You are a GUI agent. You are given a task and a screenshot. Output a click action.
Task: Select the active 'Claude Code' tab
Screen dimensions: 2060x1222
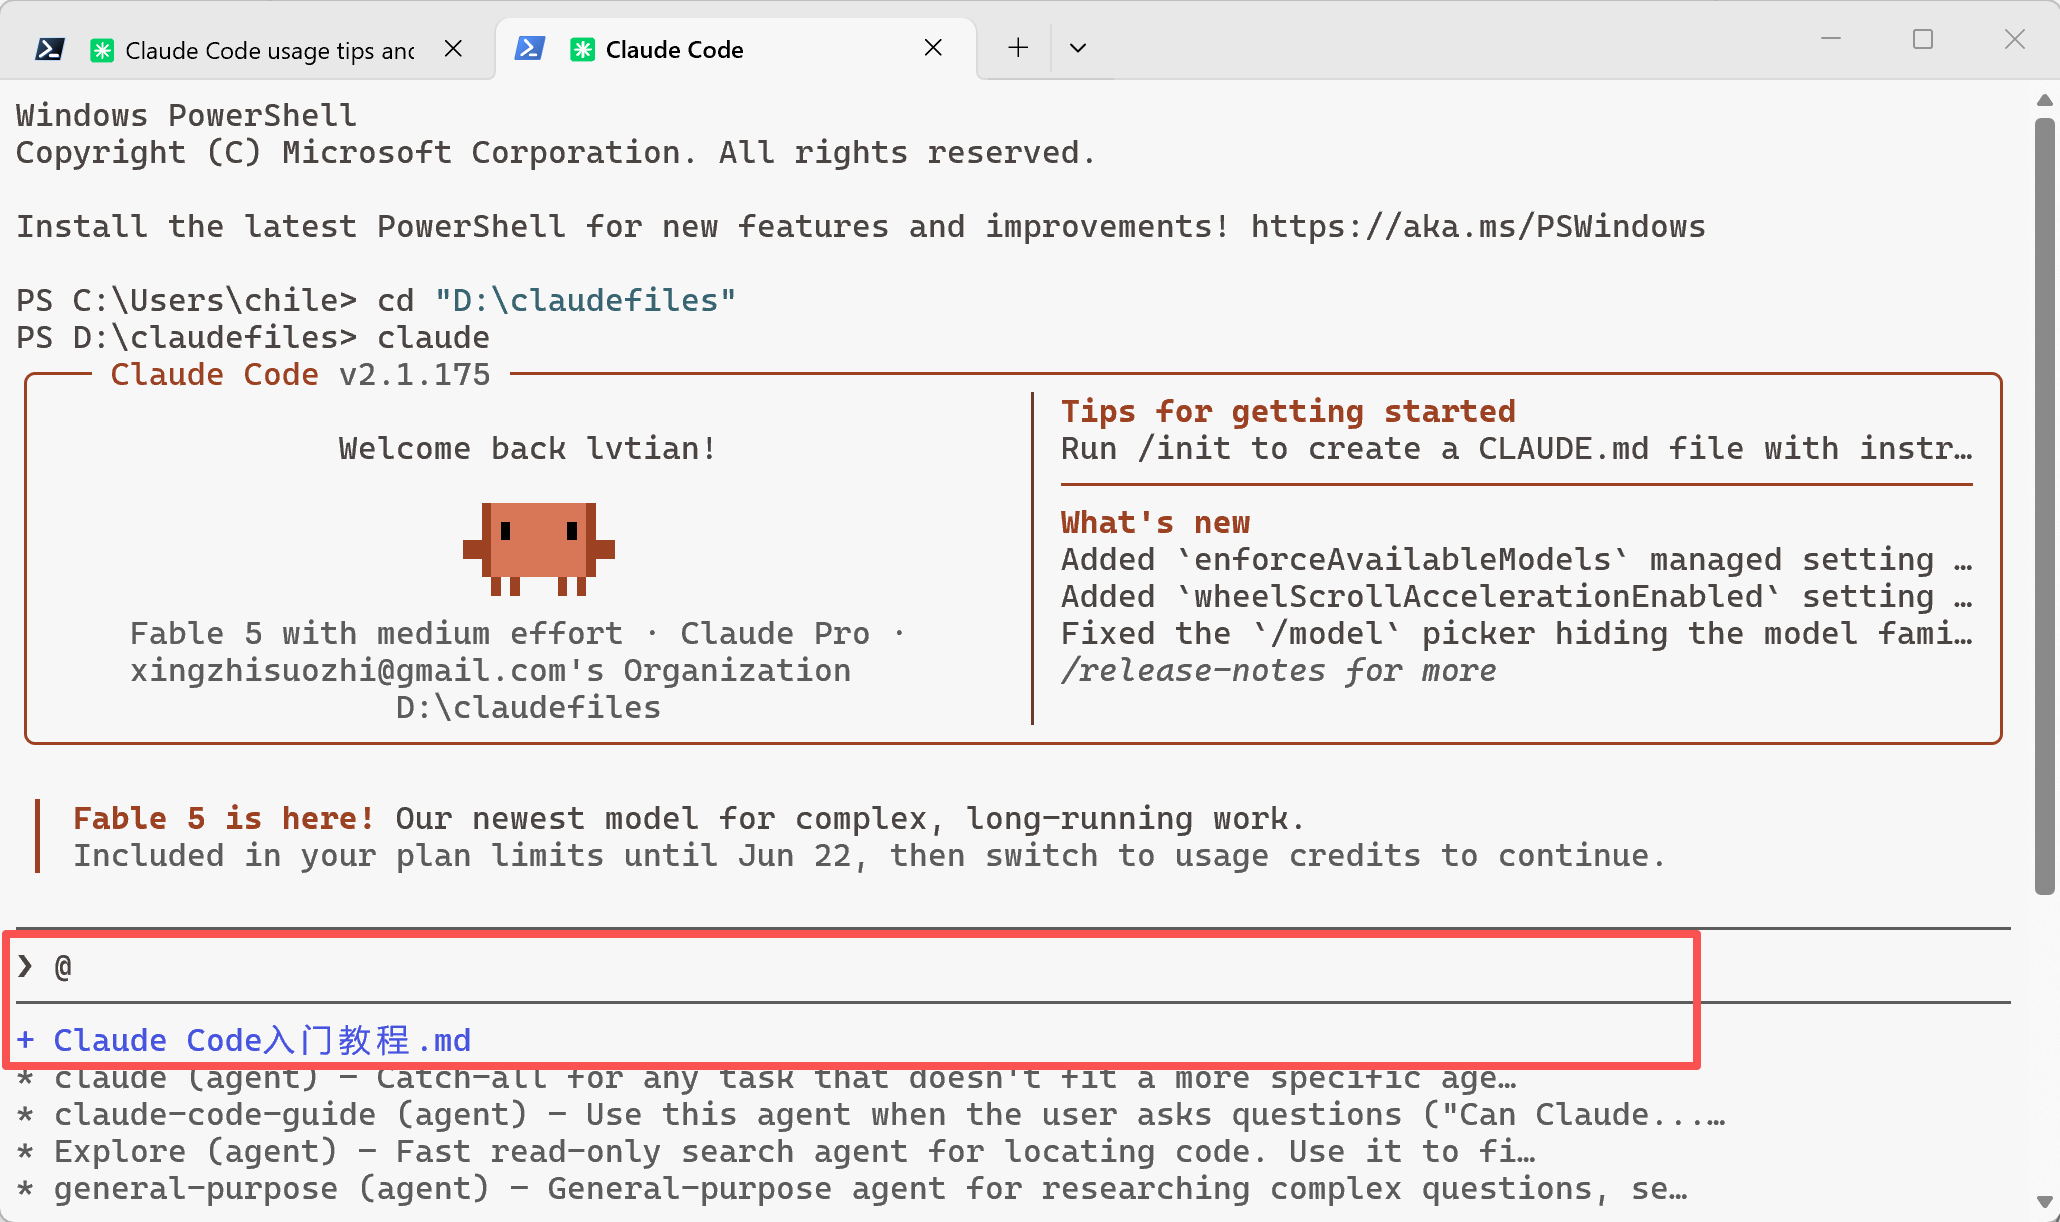(x=734, y=49)
